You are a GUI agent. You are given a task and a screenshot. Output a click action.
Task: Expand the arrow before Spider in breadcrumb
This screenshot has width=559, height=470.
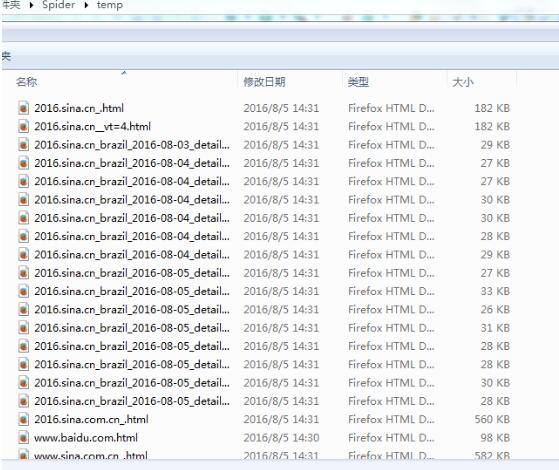click(x=31, y=5)
